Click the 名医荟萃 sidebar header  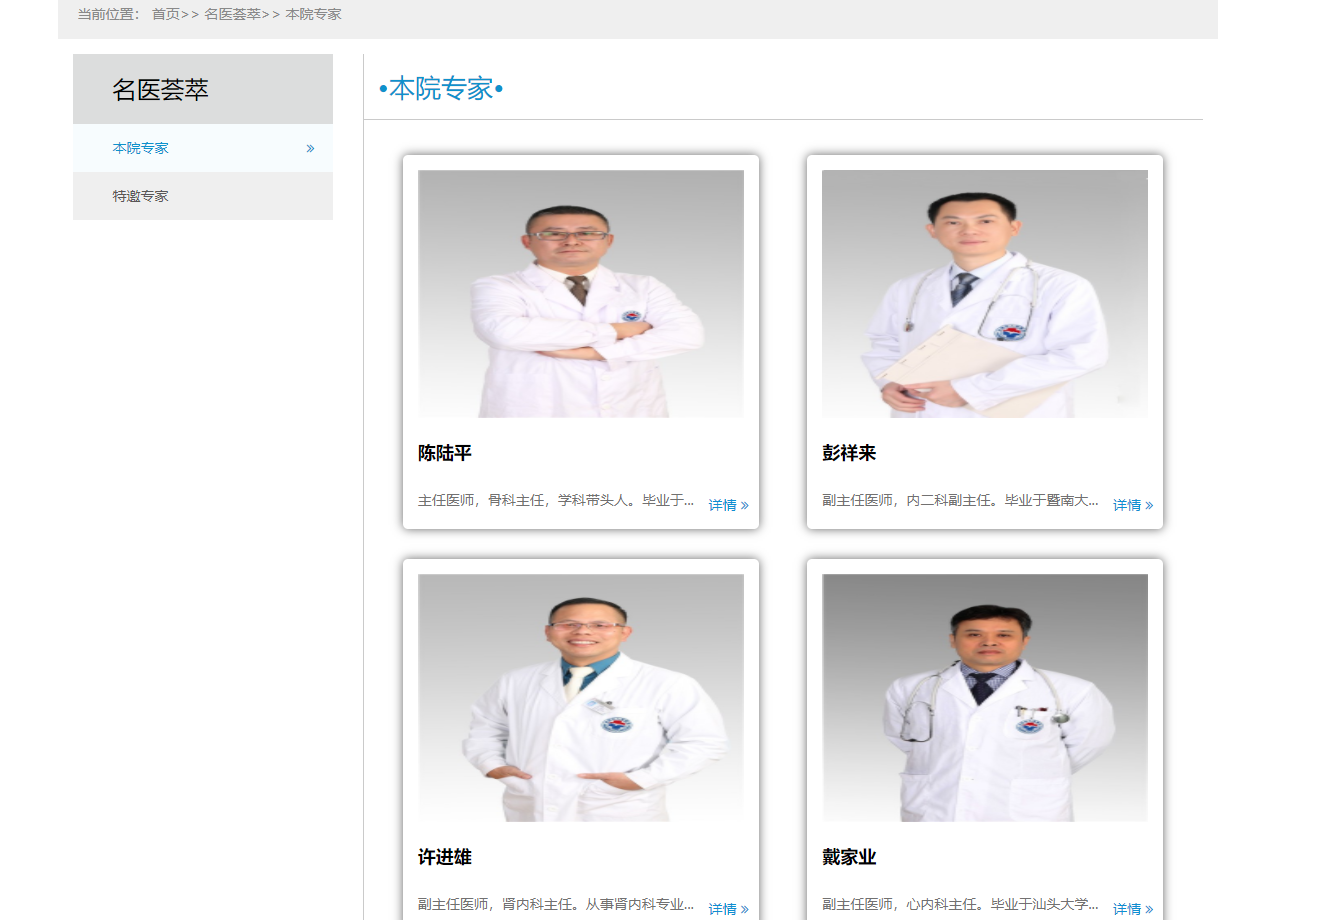click(203, 89)
